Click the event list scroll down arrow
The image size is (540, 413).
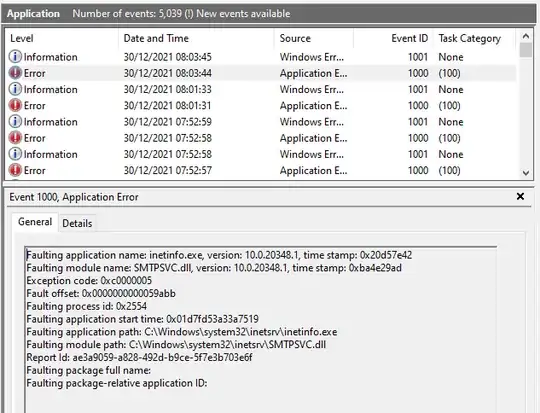pyautogui.click(x=526, y=173)
